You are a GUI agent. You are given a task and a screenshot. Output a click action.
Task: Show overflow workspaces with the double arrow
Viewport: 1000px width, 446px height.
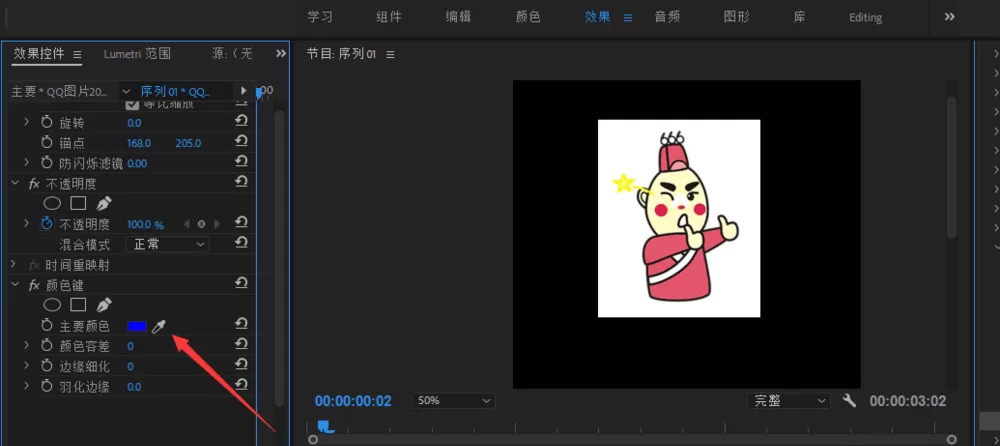[950, 17]
